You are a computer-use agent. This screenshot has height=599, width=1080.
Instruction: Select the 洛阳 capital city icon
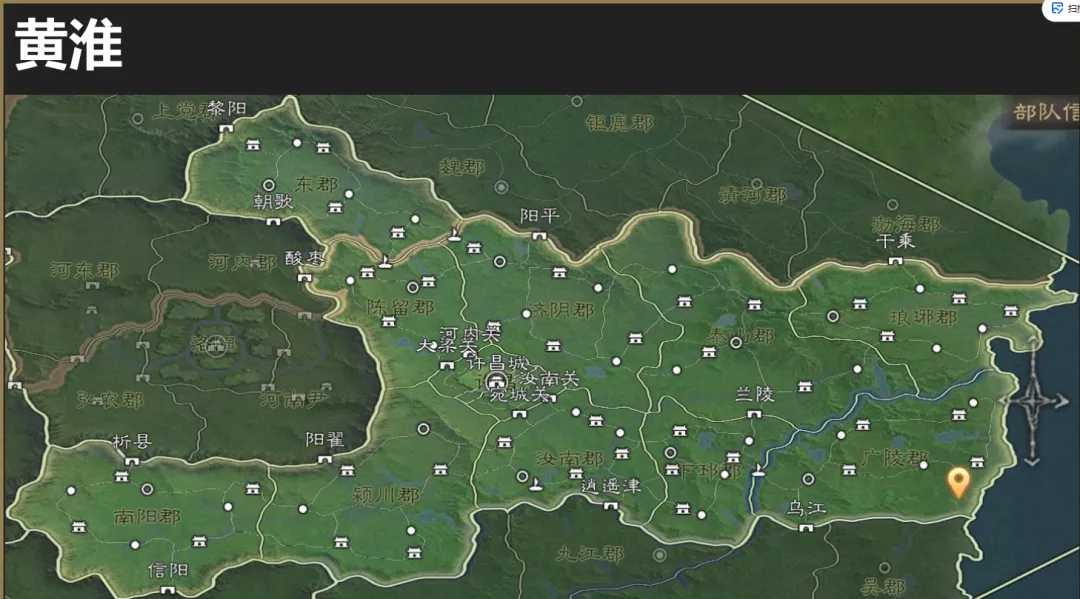pyautogui.click(x=216, y=344)
